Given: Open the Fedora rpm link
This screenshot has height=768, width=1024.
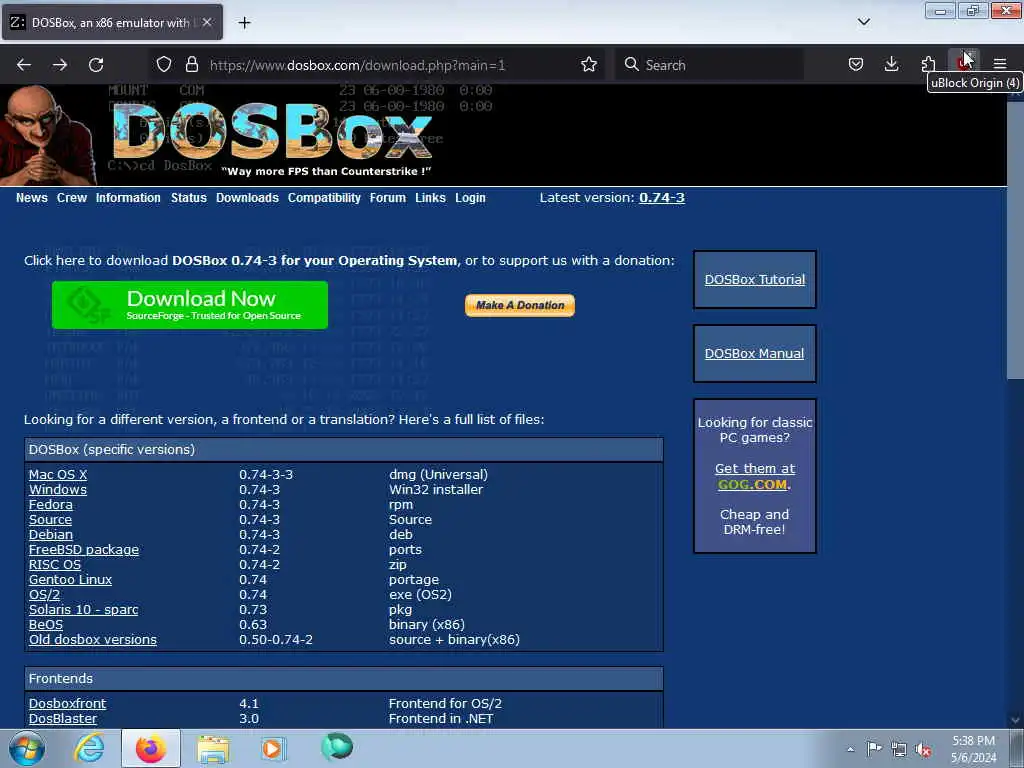Looking at the screenshot, I should click(50, 505).
